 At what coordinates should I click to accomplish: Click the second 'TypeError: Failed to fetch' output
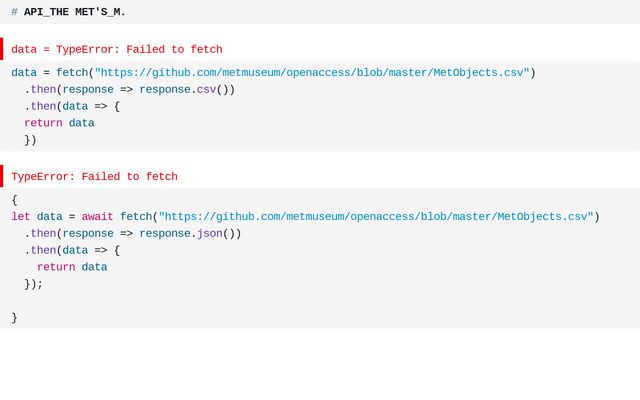coord(95,177)
